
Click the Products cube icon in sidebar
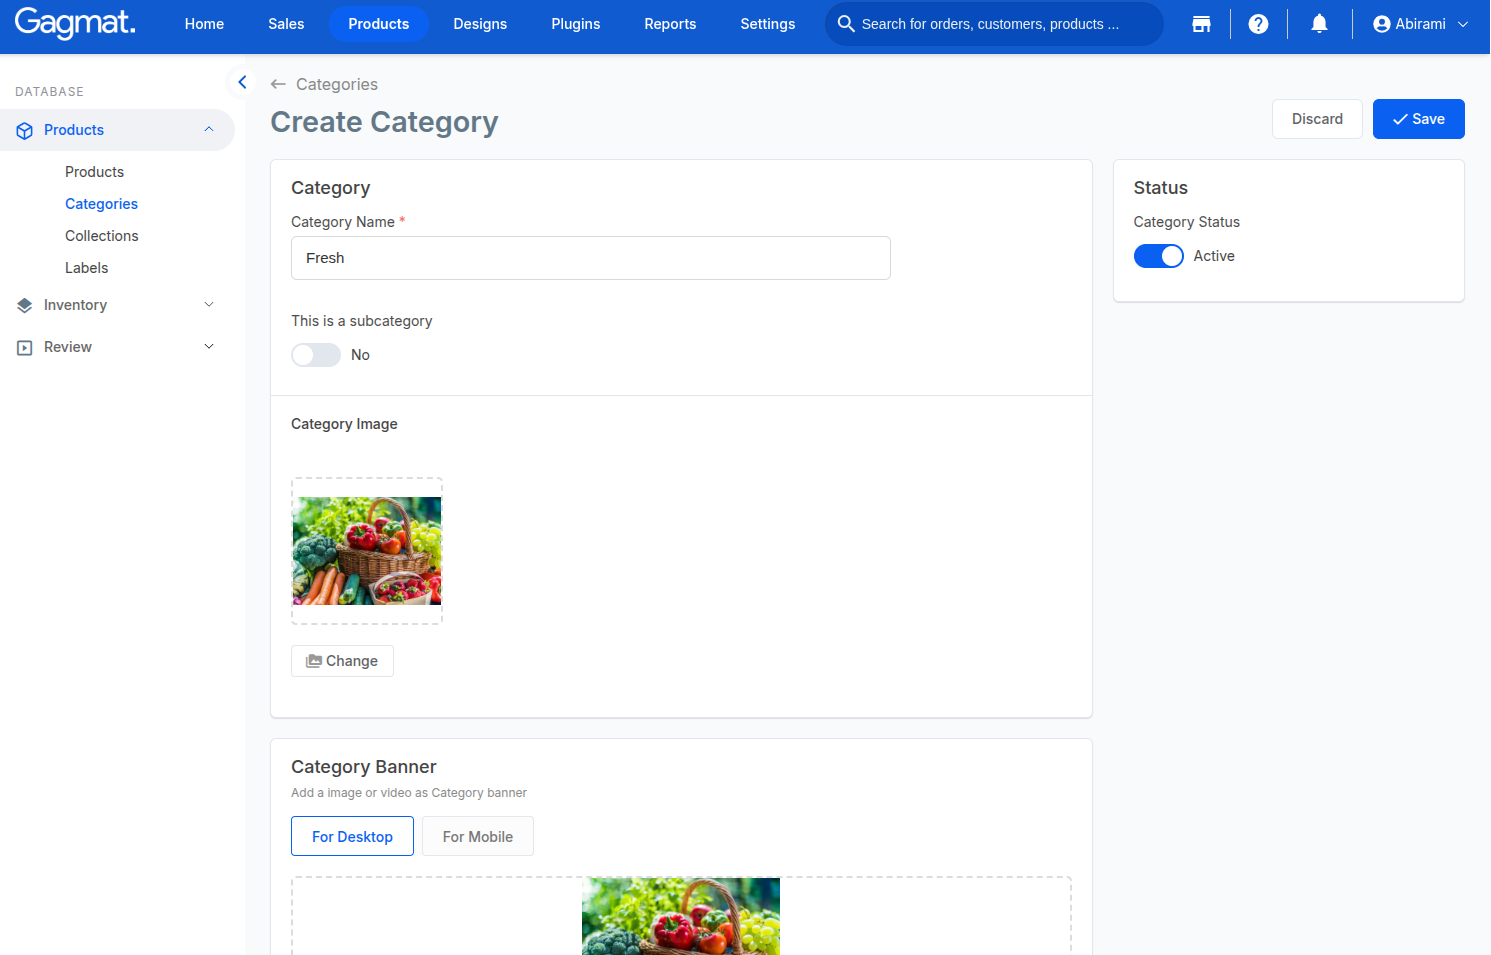tap(25, 131)
